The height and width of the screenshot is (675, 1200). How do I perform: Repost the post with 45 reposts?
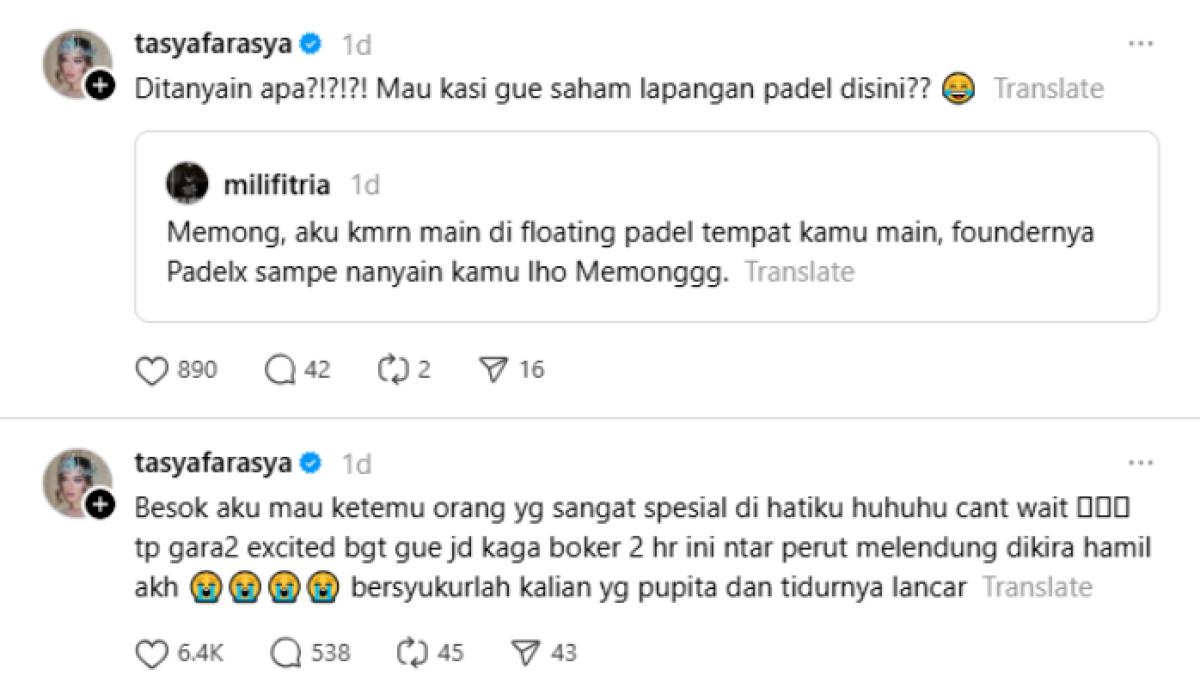412,653
